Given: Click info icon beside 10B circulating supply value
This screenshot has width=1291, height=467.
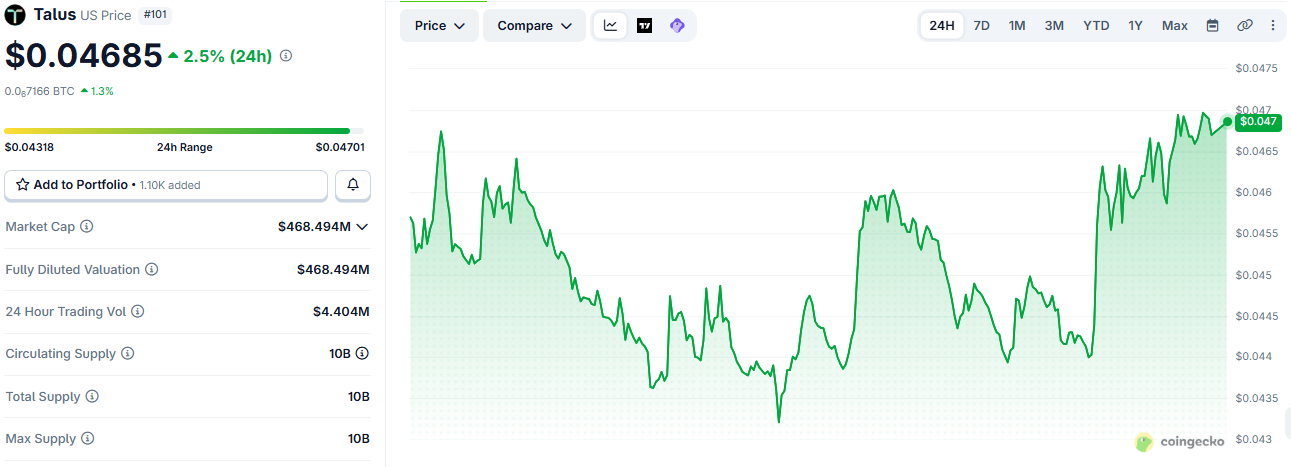Looking at the screenshot, I should pos(362,354).
